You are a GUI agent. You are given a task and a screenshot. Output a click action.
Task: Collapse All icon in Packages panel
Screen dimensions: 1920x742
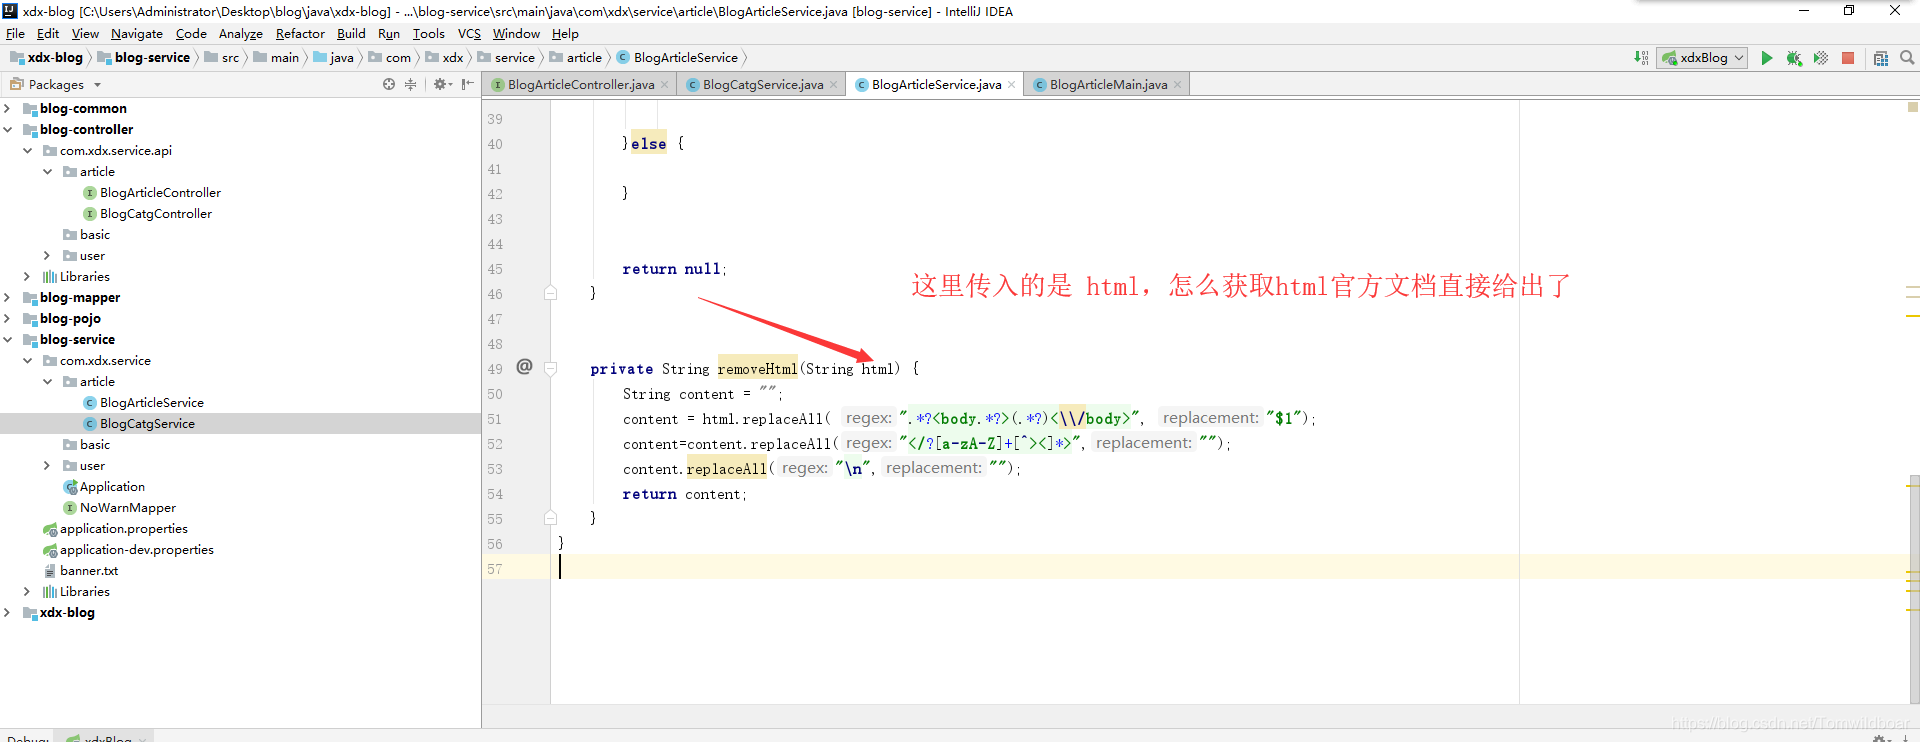(410, 84)
